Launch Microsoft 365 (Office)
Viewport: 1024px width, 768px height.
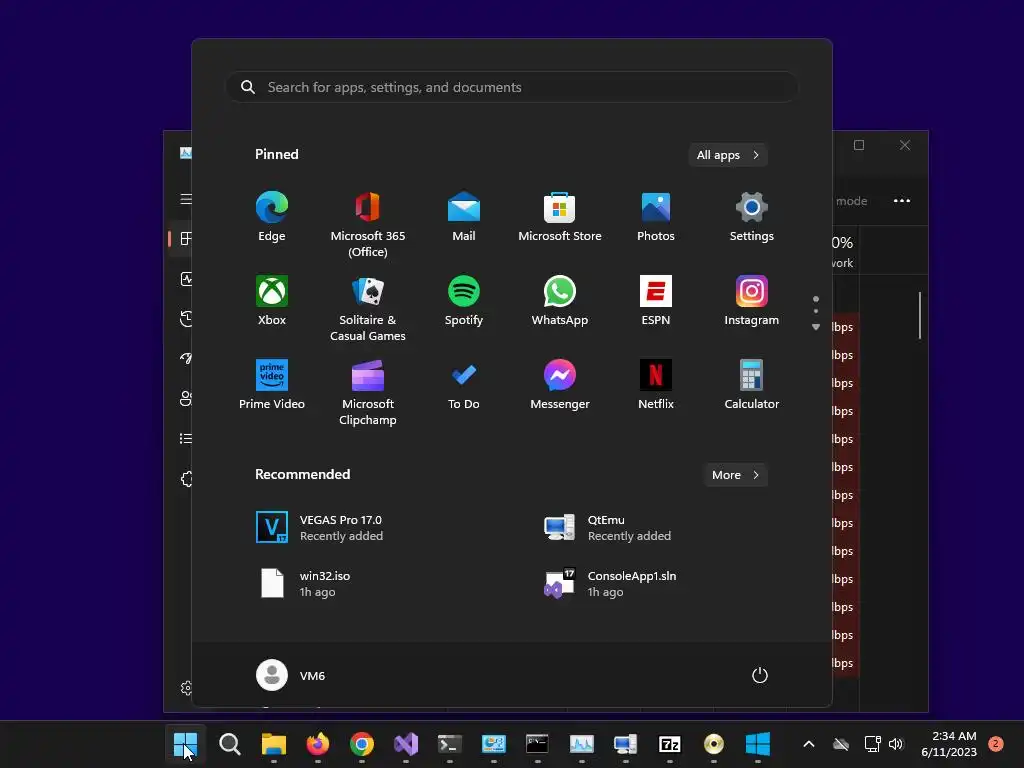368,224
